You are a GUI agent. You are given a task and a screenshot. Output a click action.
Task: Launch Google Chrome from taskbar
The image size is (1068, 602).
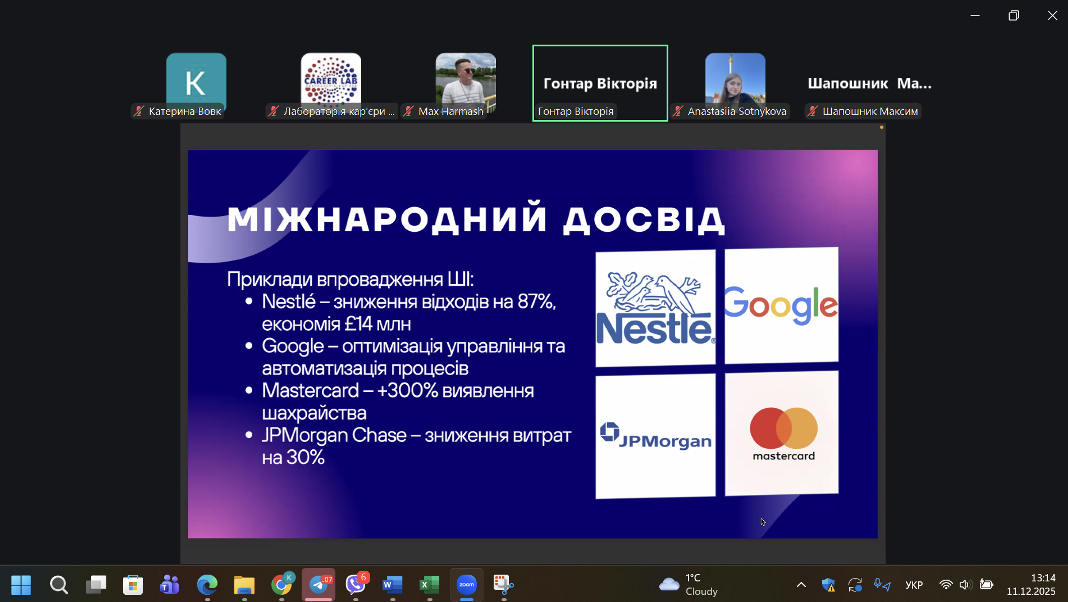tap(282, 585)
